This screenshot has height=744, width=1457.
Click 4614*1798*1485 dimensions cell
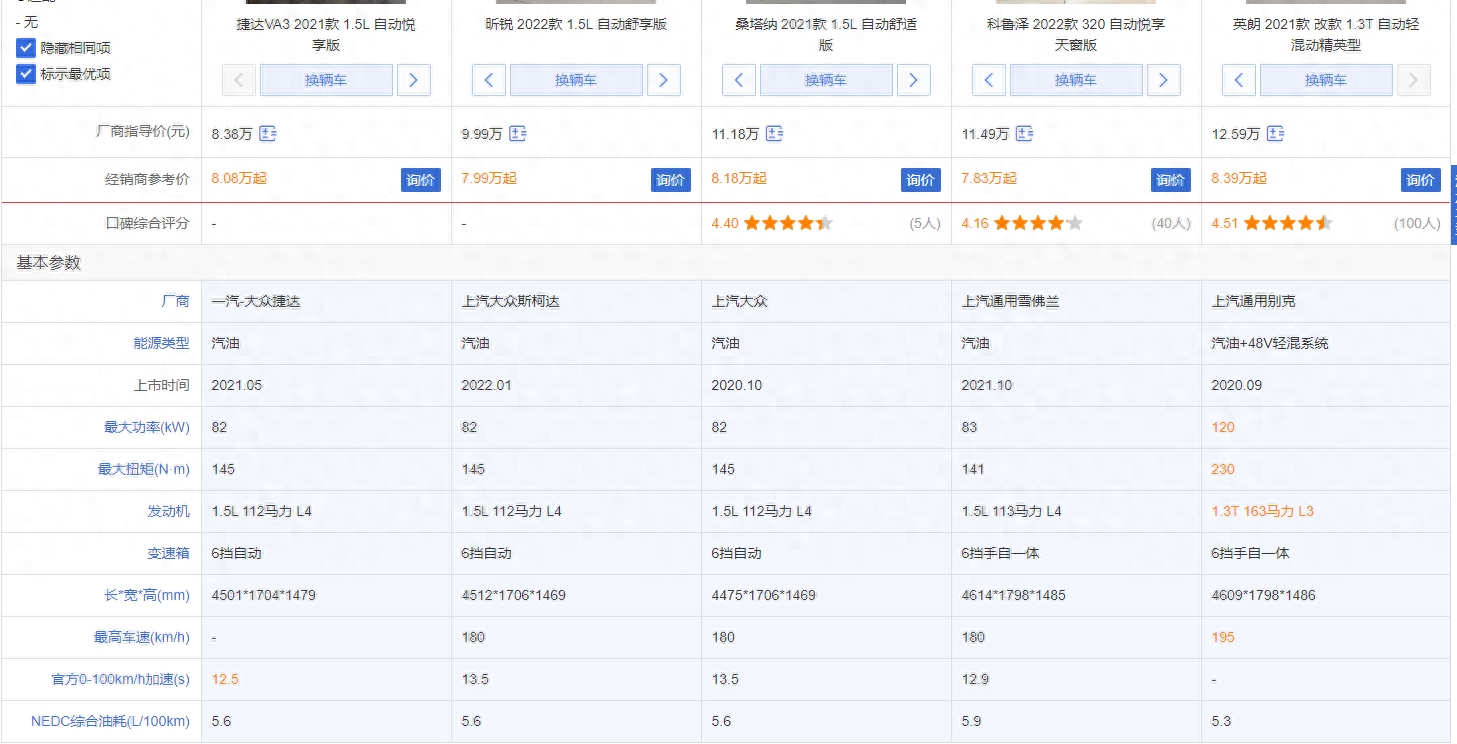click(x=1013, y=595)
